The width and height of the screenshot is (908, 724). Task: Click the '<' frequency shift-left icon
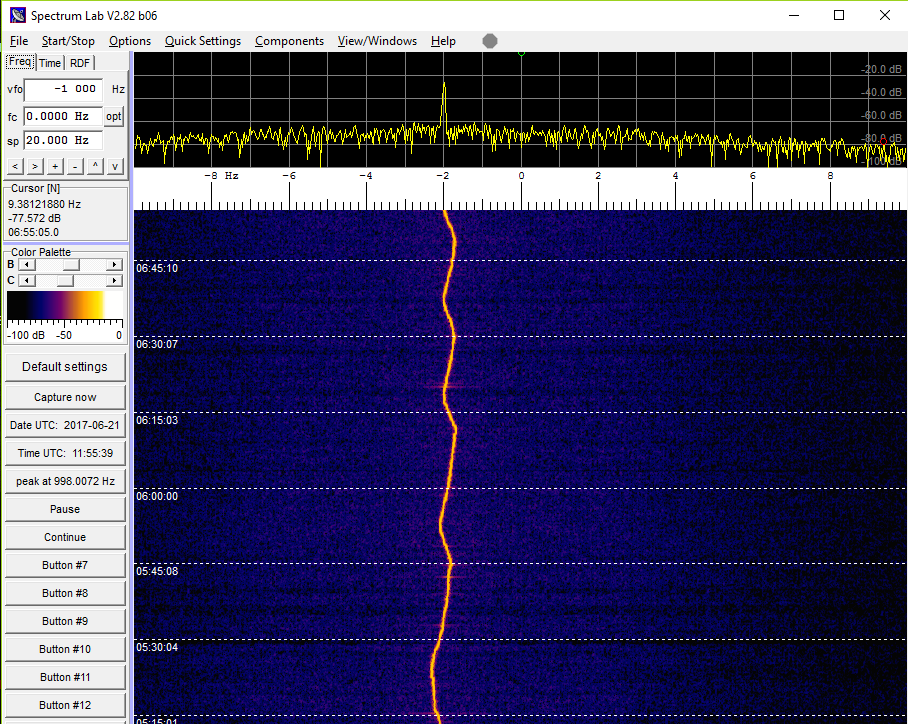pos(14,166)
